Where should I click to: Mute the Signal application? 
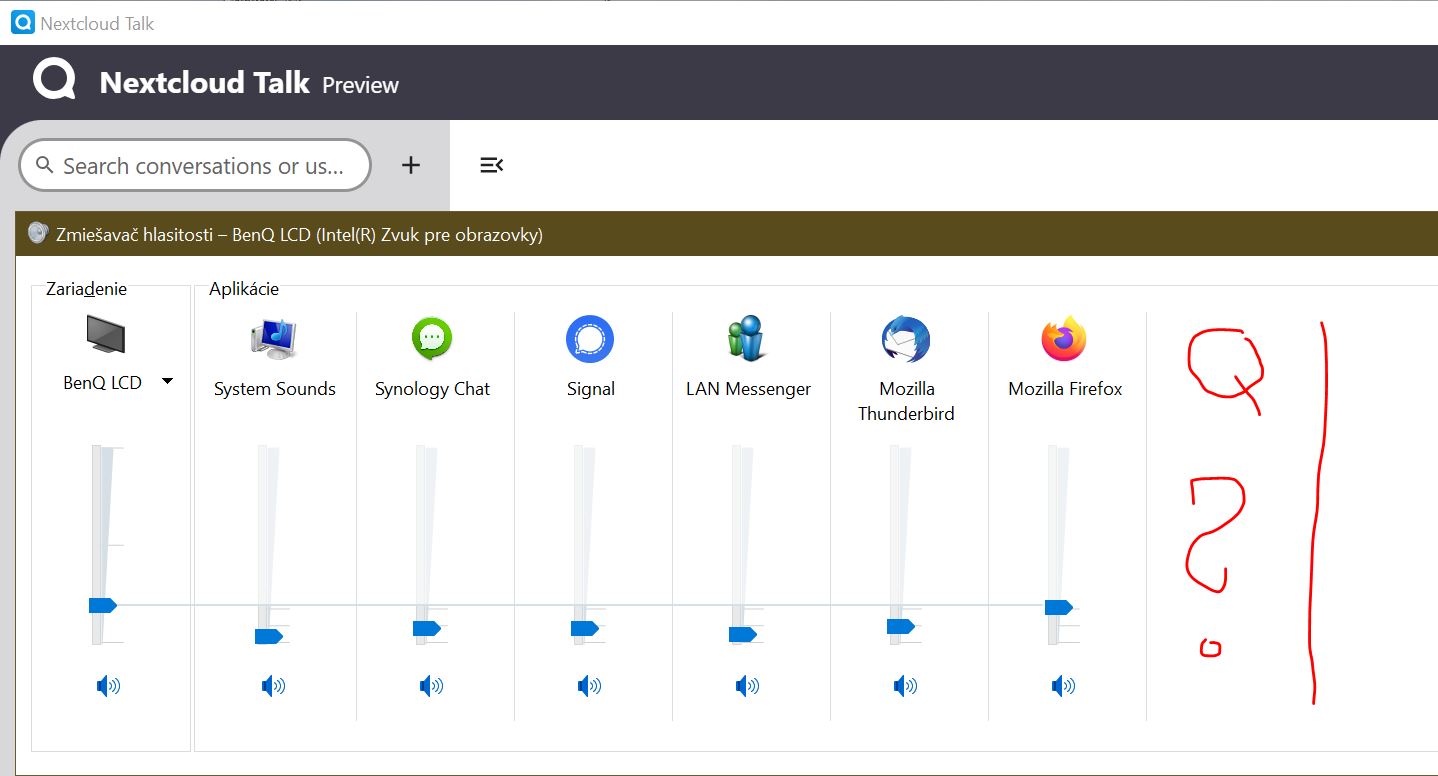click(x=590, y=686)
